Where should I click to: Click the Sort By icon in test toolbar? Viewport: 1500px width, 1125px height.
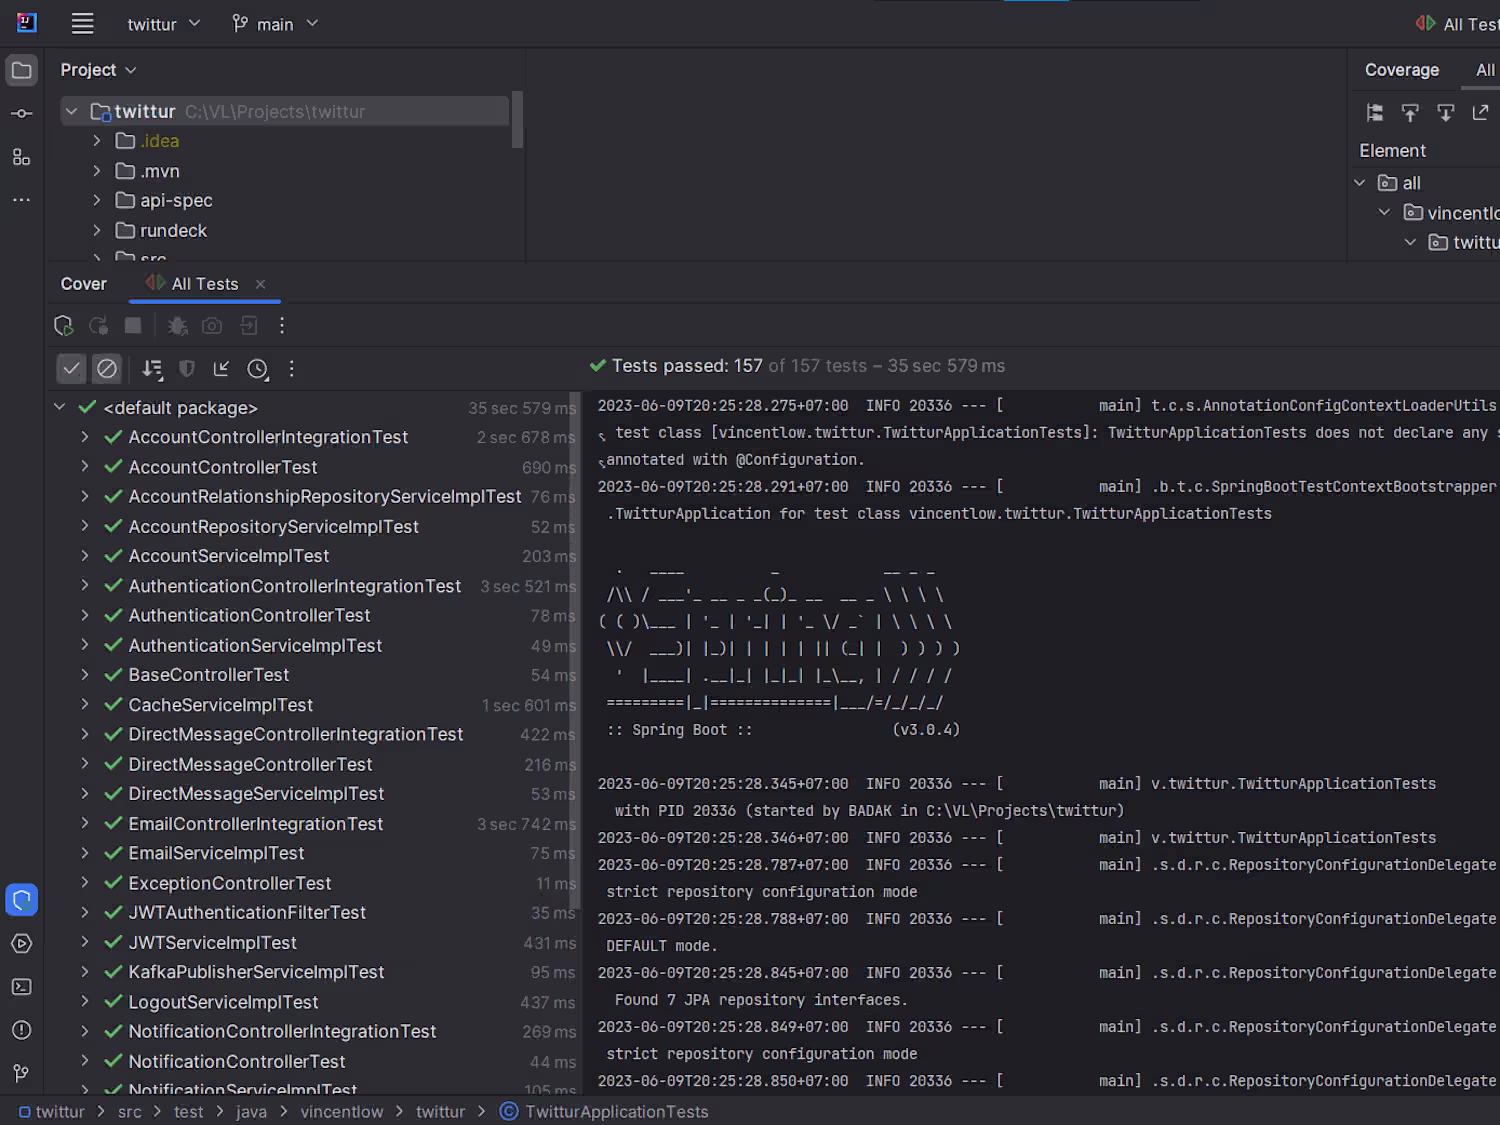[152, 369]
